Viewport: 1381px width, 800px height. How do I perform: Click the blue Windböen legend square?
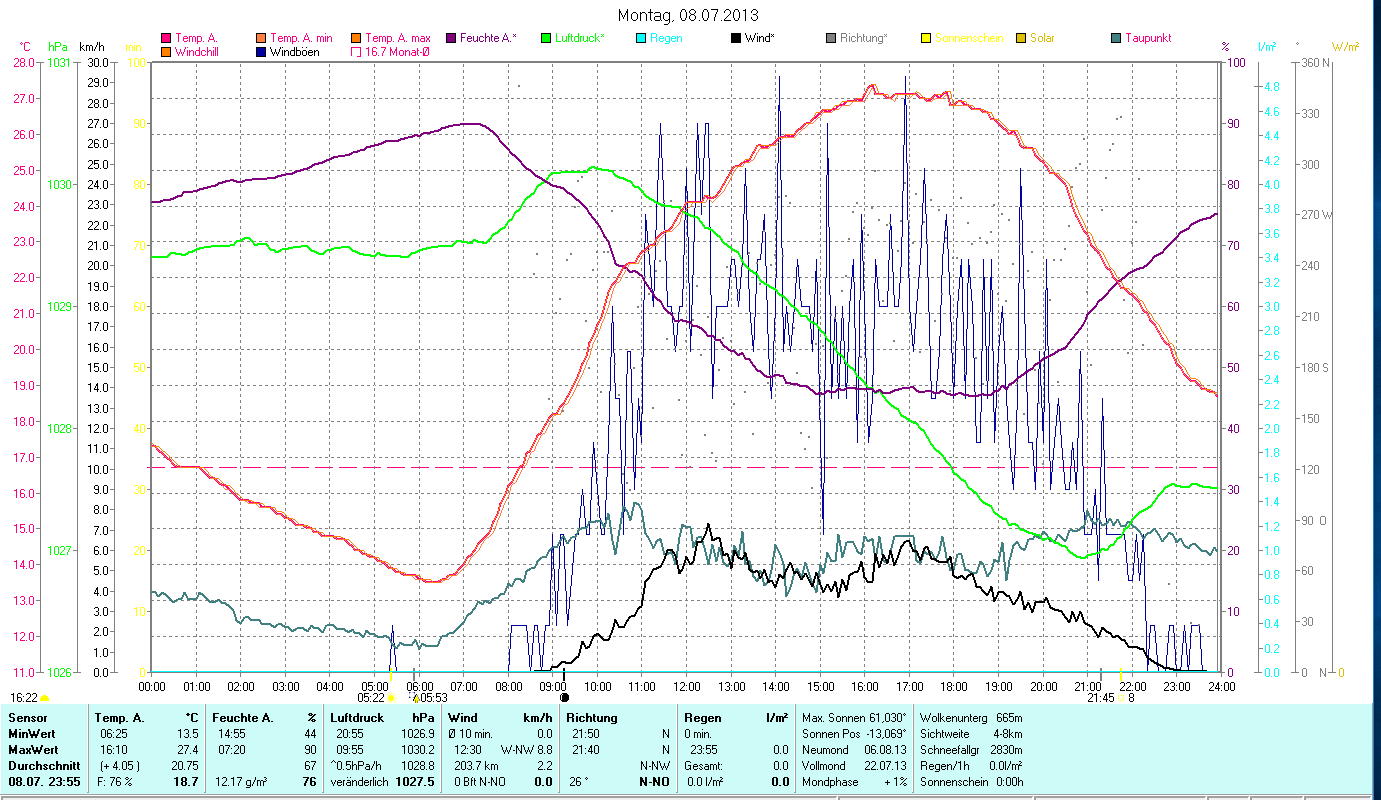tap(262, 52)
